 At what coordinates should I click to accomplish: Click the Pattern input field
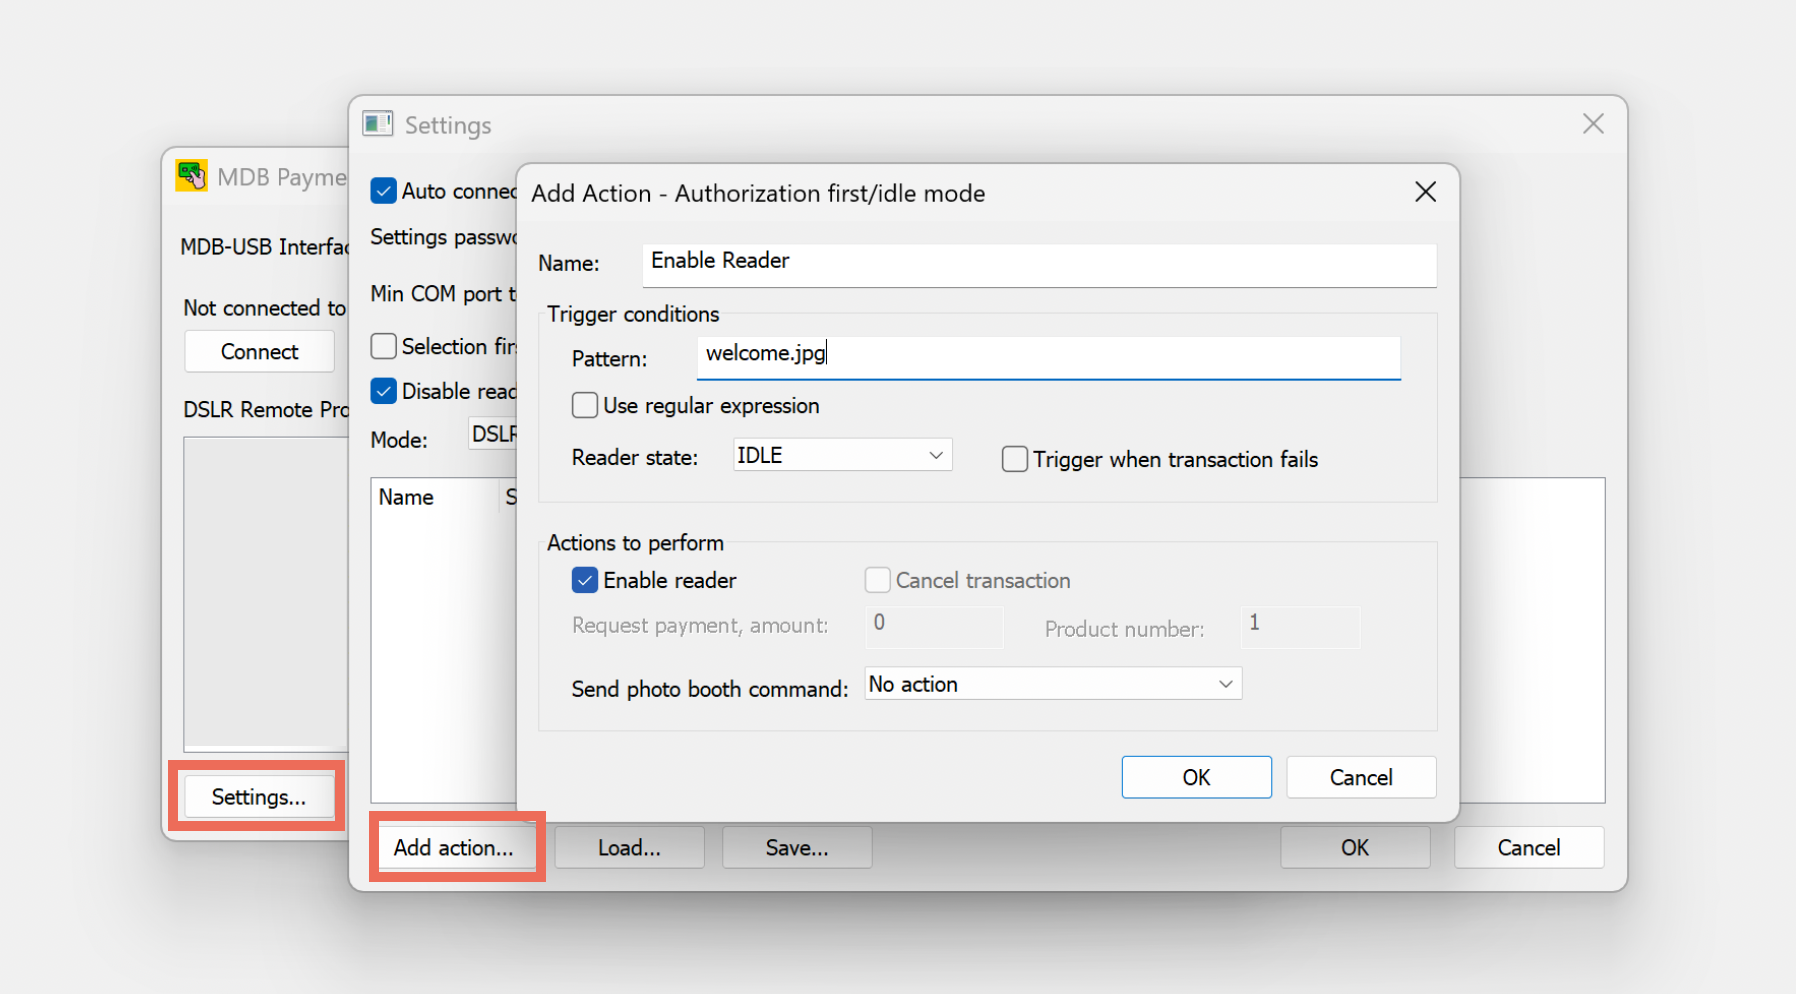[1047, 355]
